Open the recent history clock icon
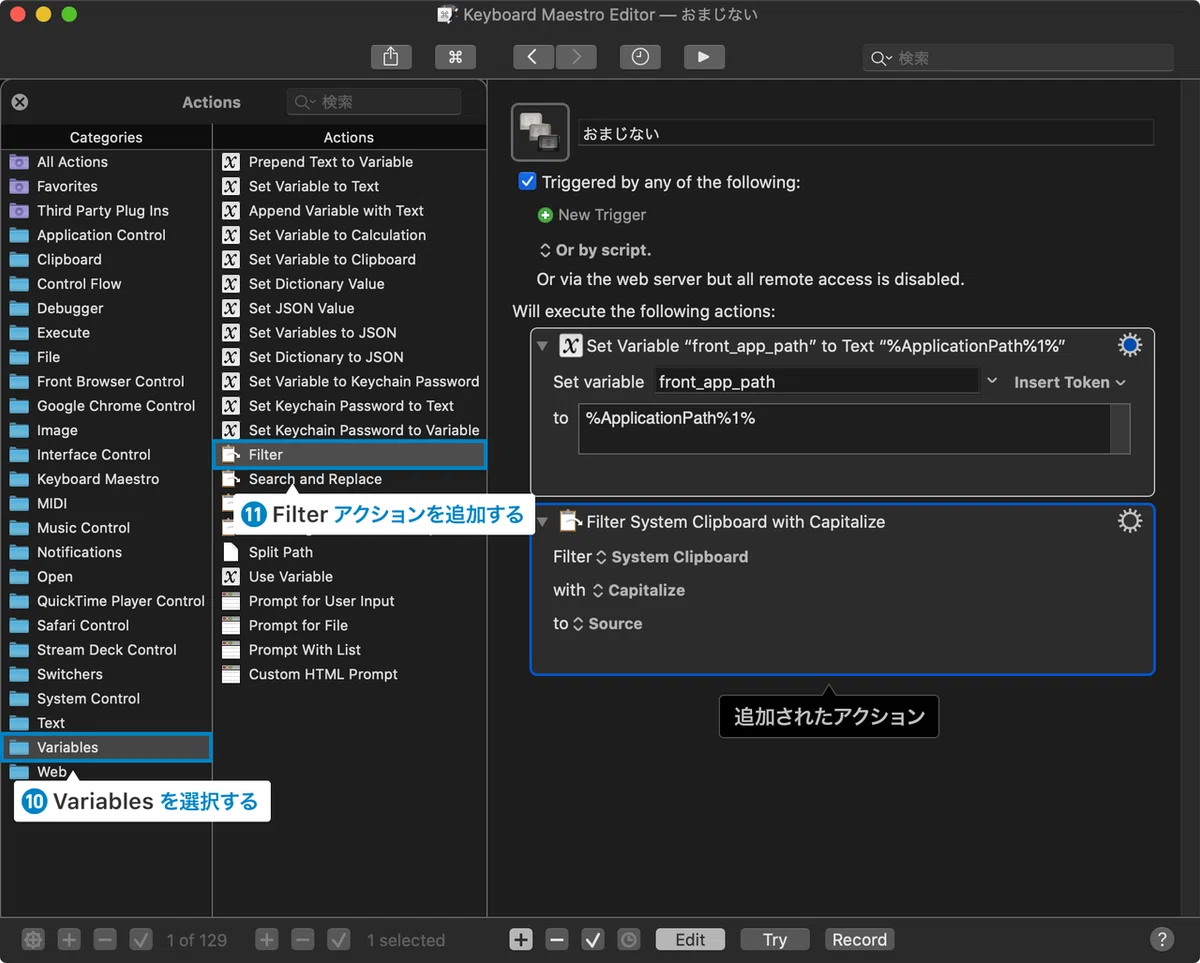The height and width of the screenshot is (963, 1200). point(640,57)
